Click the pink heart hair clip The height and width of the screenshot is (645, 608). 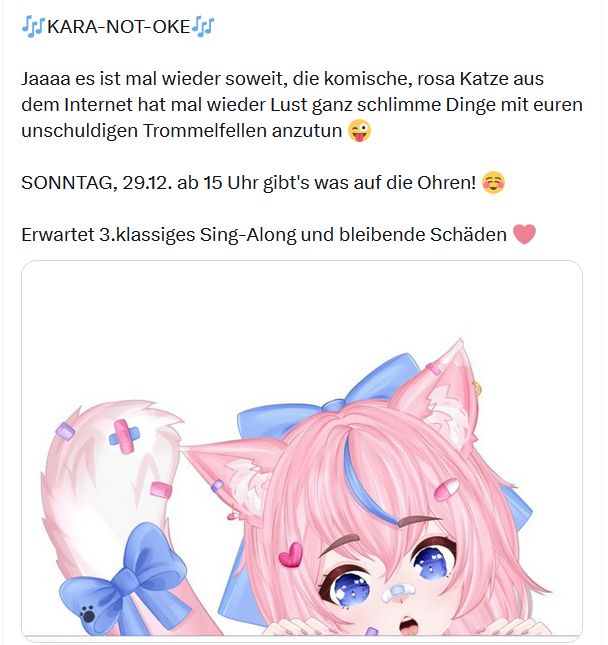pyautogui.click(x=291, y=555)
